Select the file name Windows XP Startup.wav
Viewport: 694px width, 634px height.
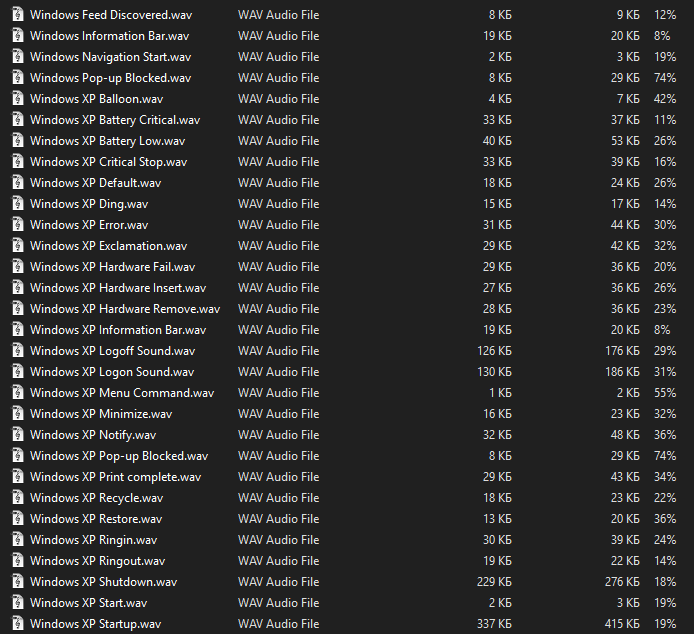[96, 624]
